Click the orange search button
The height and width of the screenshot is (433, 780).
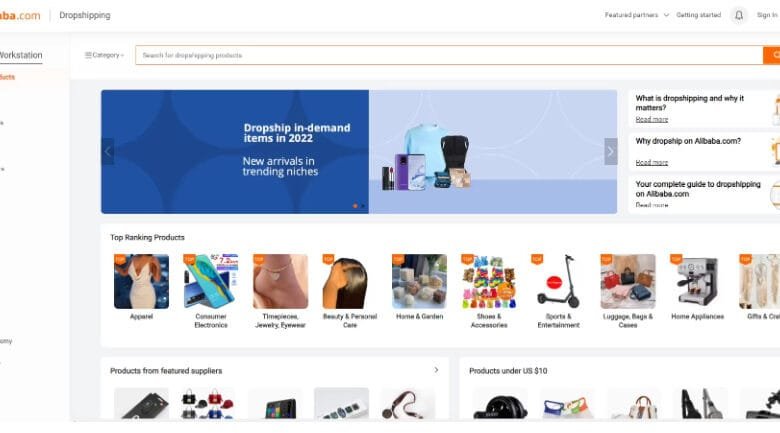pyautogui.click(x=771, y=55)
